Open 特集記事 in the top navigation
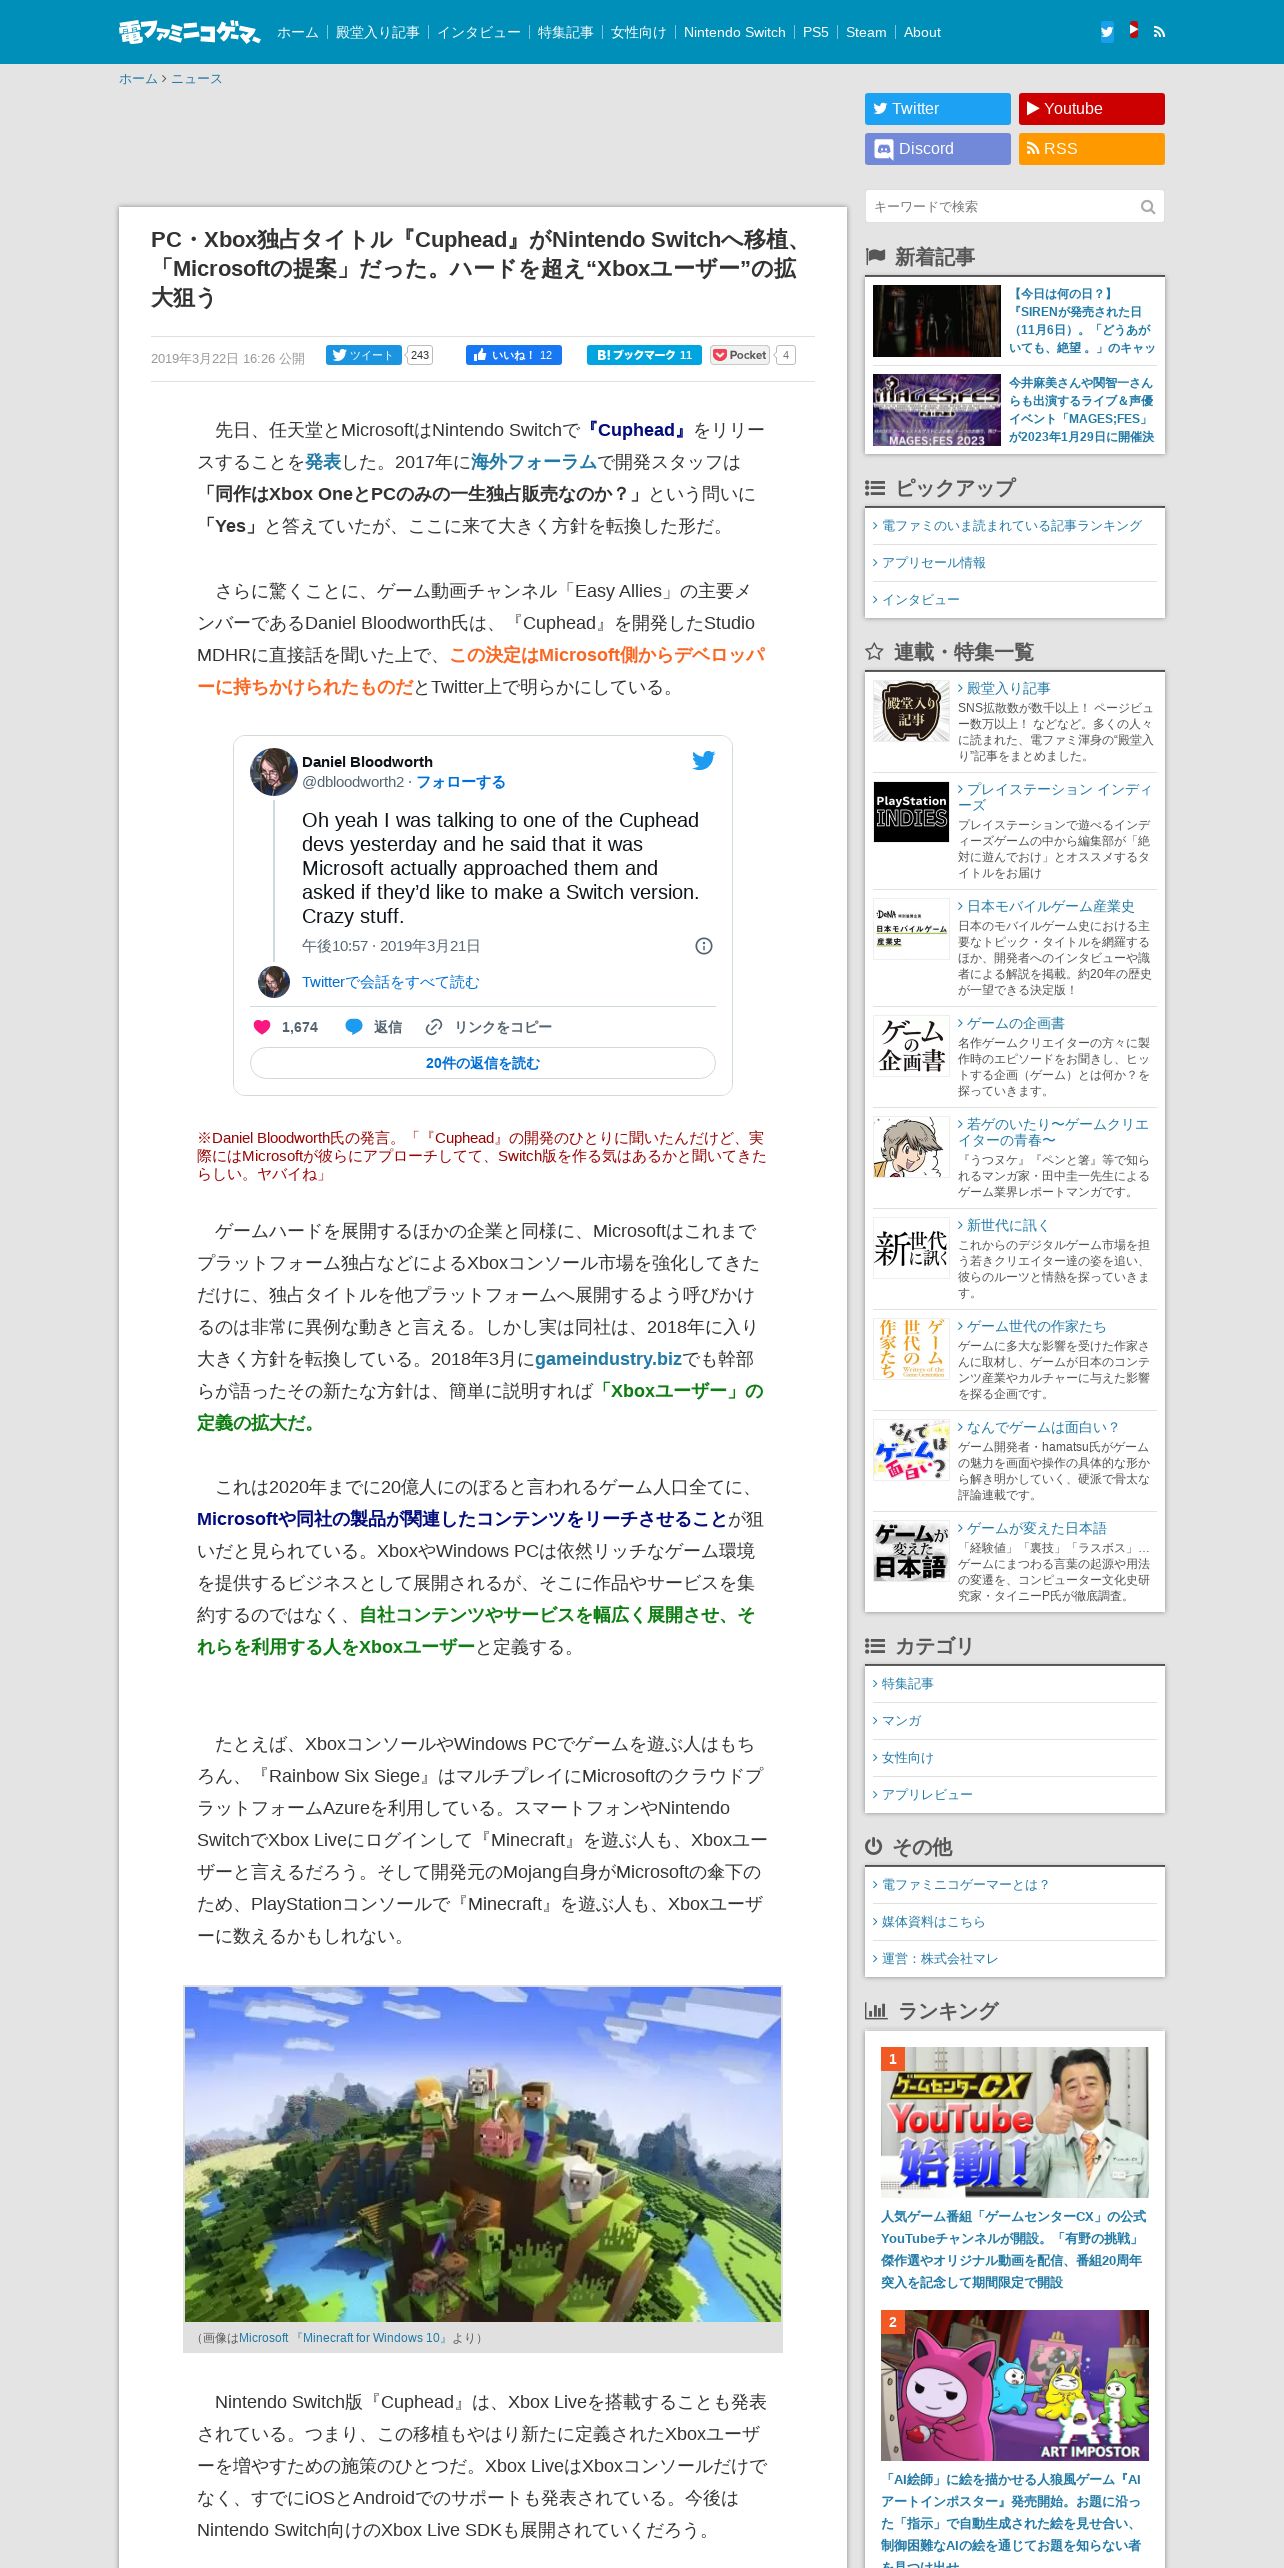 [x=566, y=32]
